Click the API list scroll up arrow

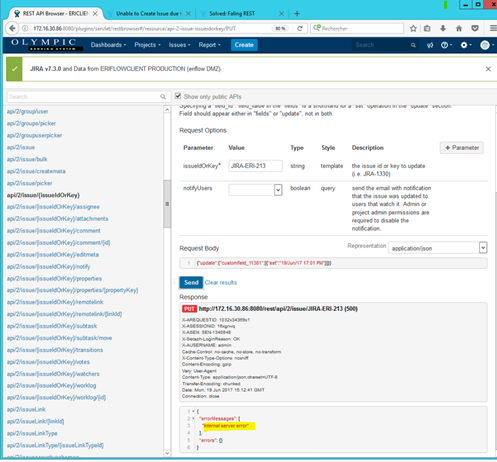(167, 110)
